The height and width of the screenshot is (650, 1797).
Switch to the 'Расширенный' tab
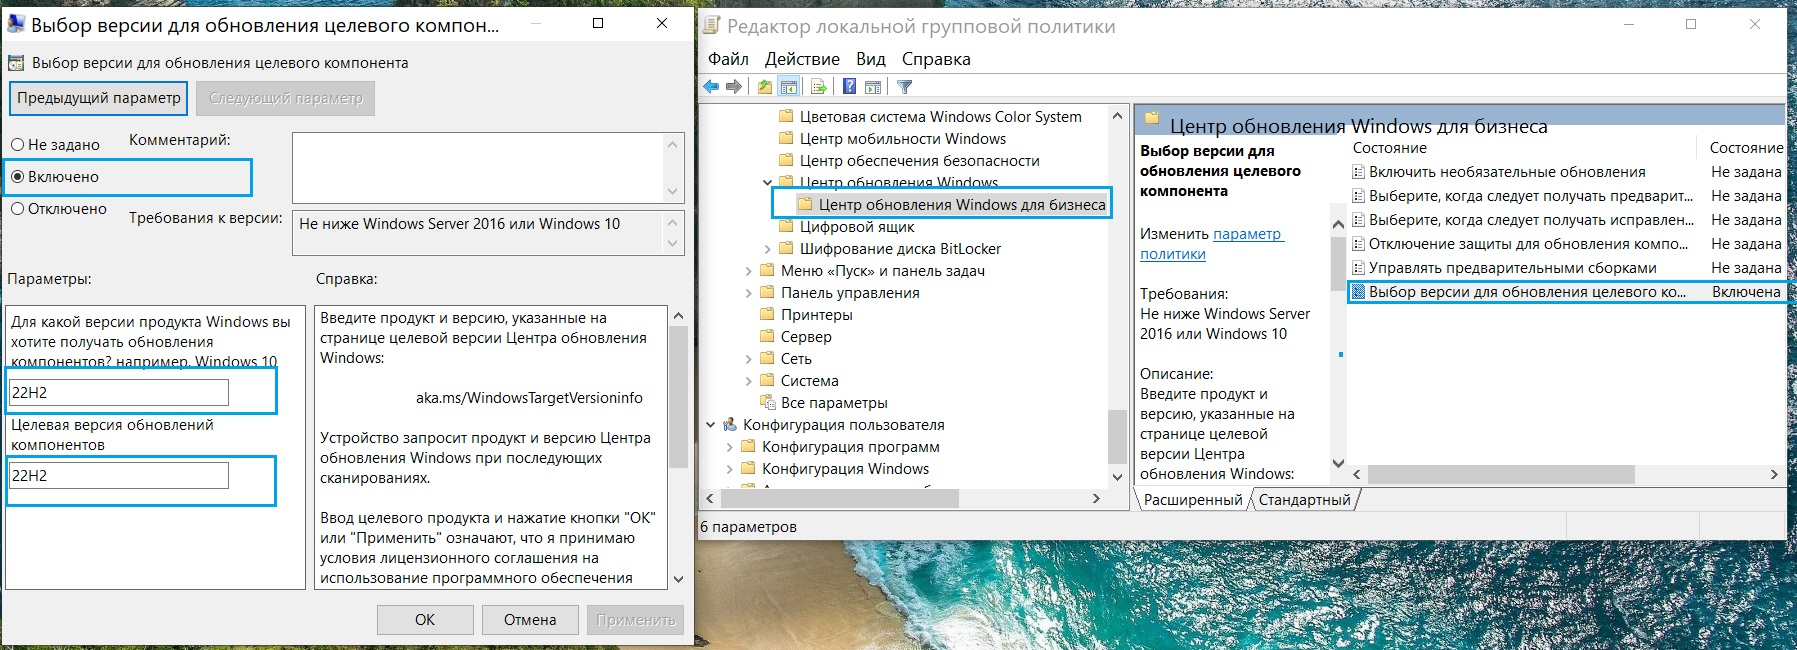1193,500
